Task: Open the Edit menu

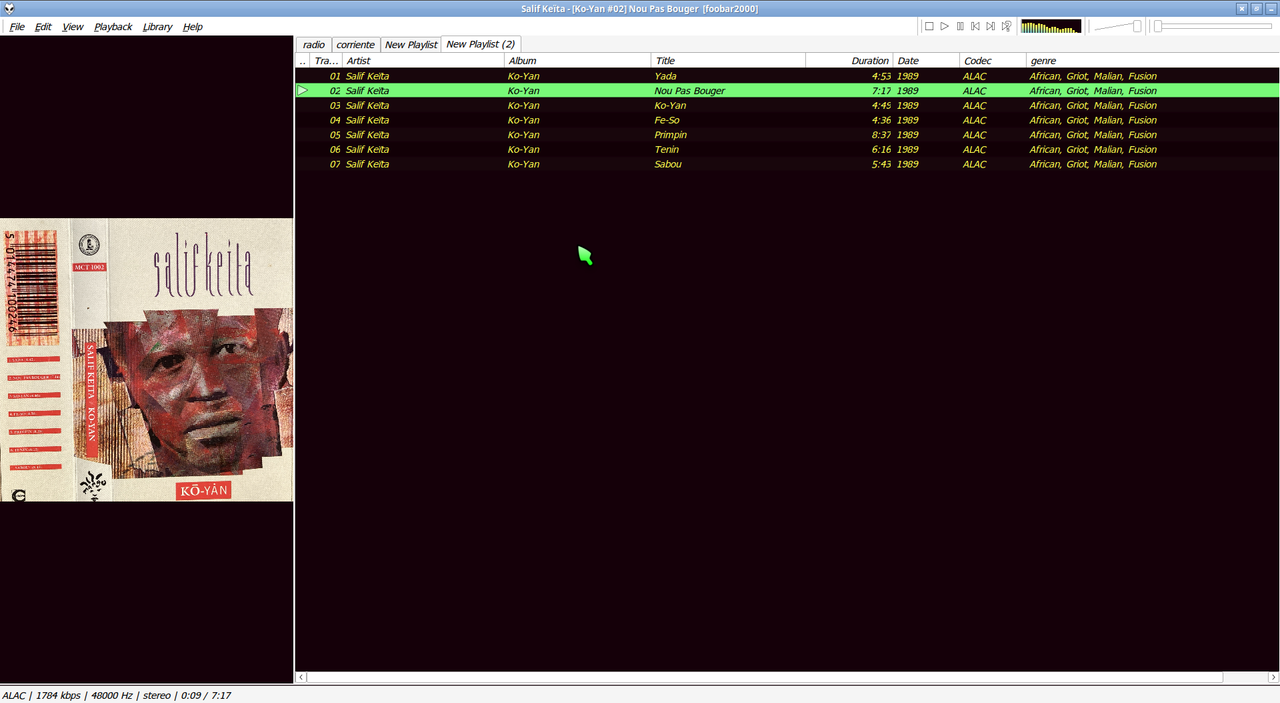Action: tap(43, 27)
